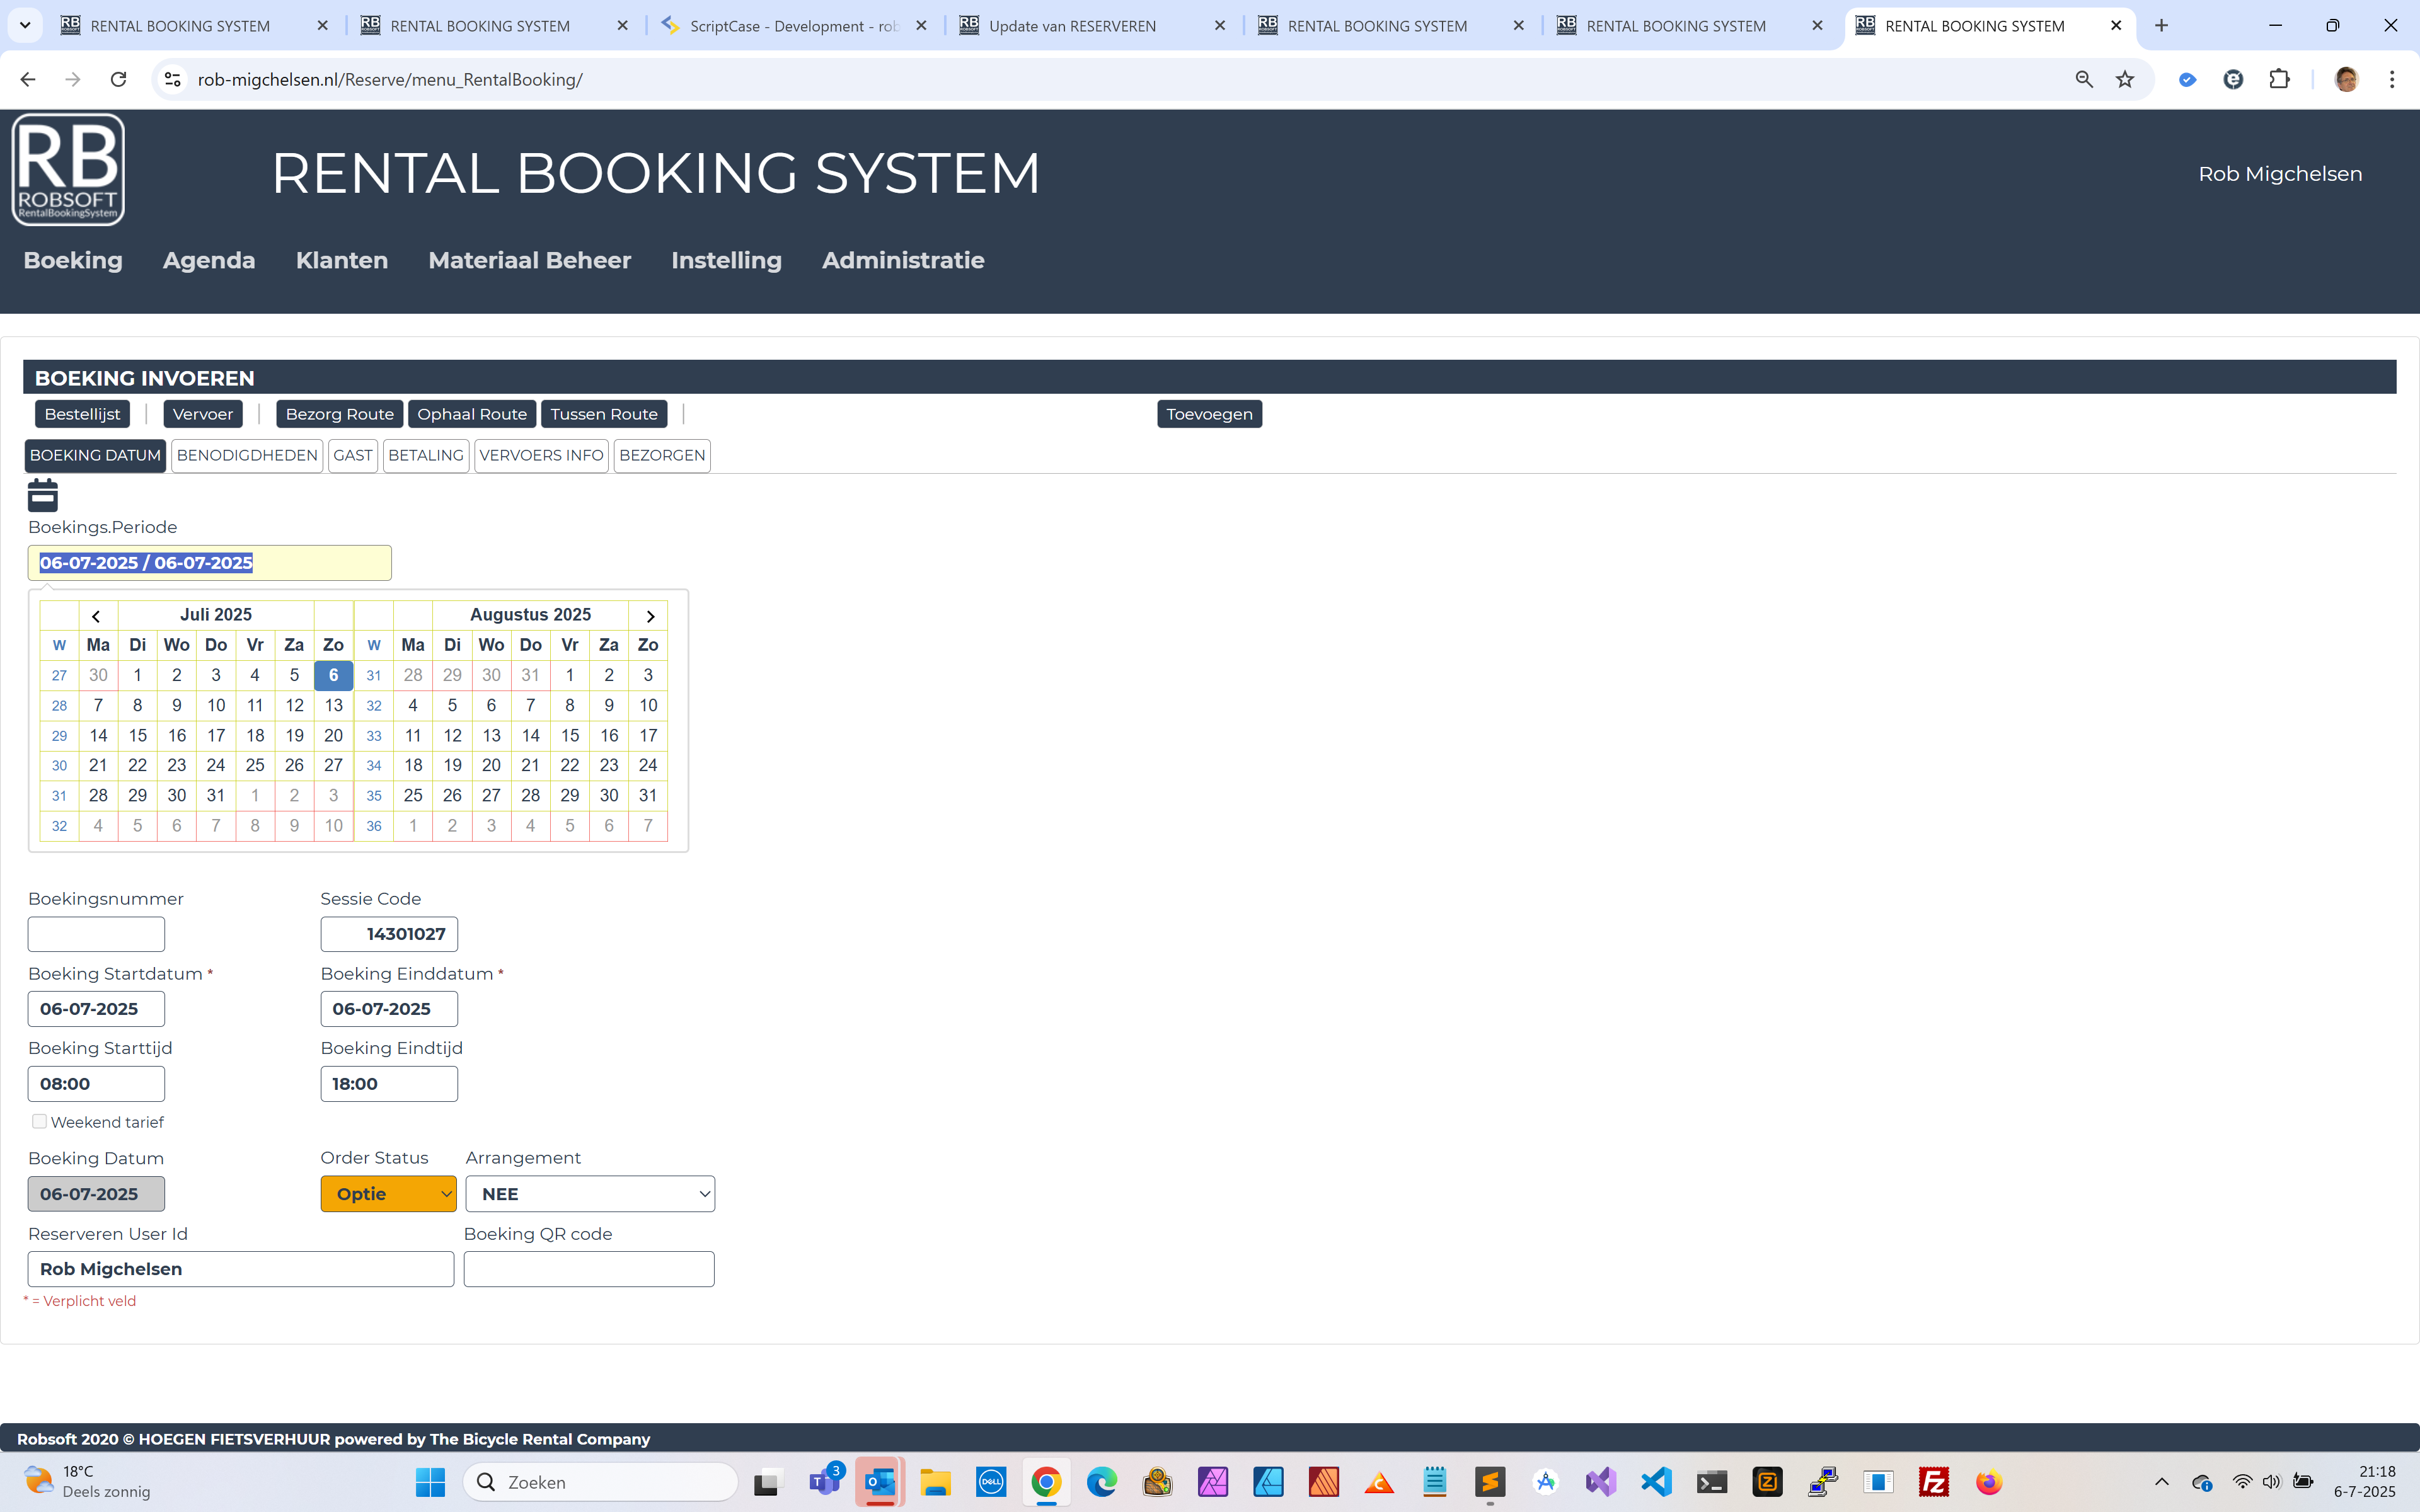
Task: Go to next month in calendar
Action: pos(649,615)
